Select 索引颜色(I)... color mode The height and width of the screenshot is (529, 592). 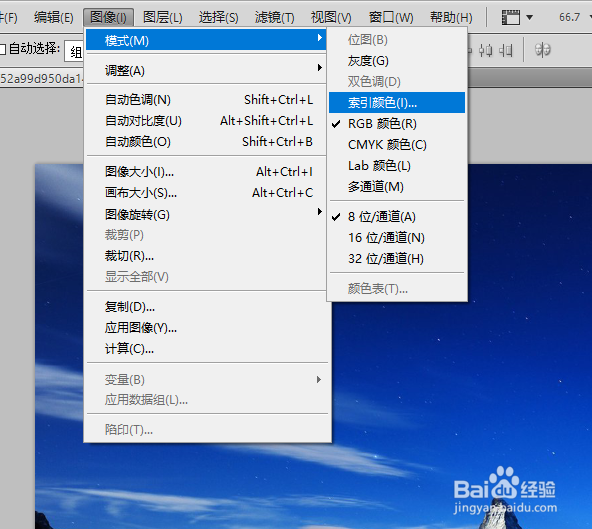(x=397, y=102)
